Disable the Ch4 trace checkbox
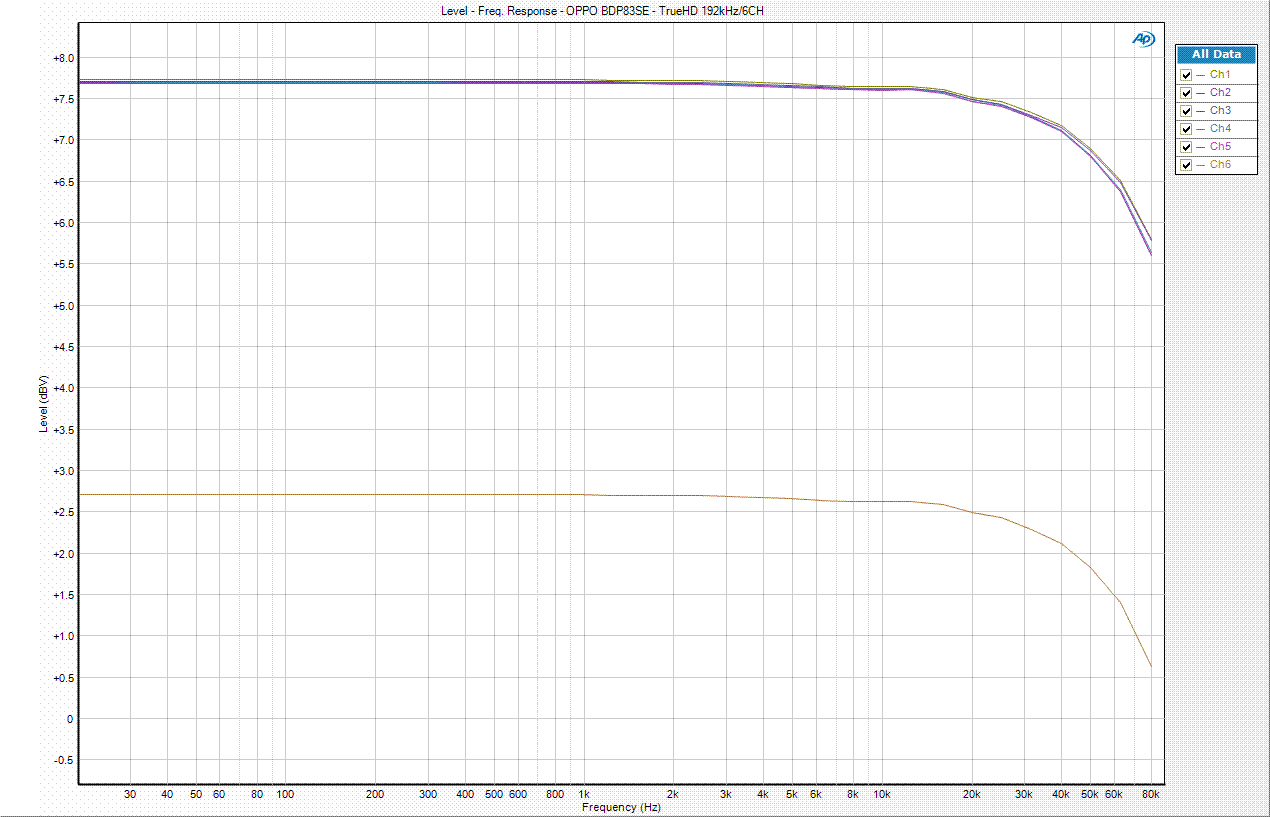This screenshot has width=1270, height=817. click(1186, 129)
